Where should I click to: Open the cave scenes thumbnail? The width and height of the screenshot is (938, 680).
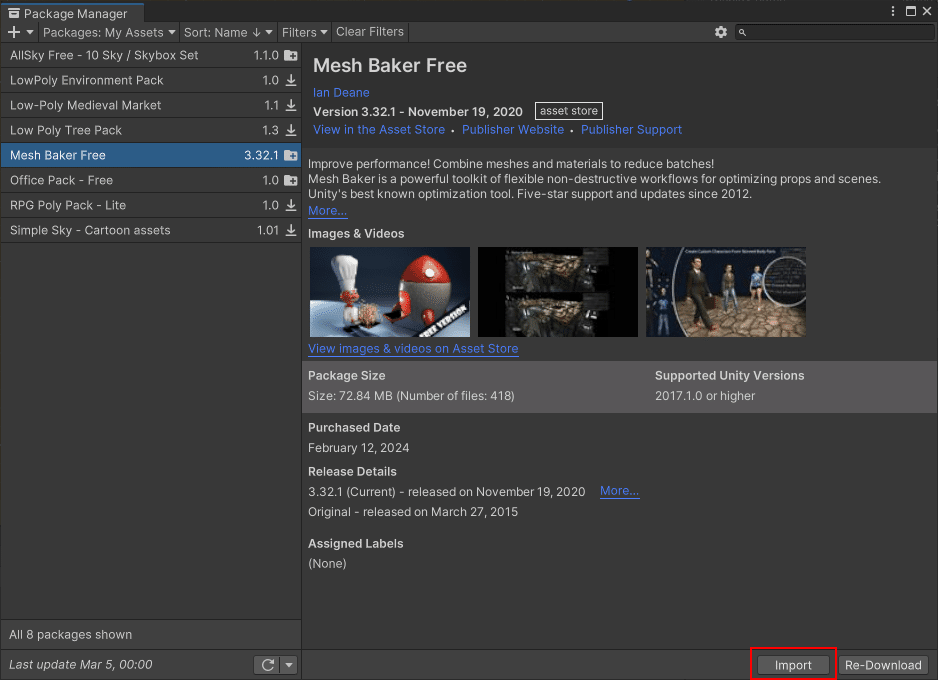click(x=558, y=292)
